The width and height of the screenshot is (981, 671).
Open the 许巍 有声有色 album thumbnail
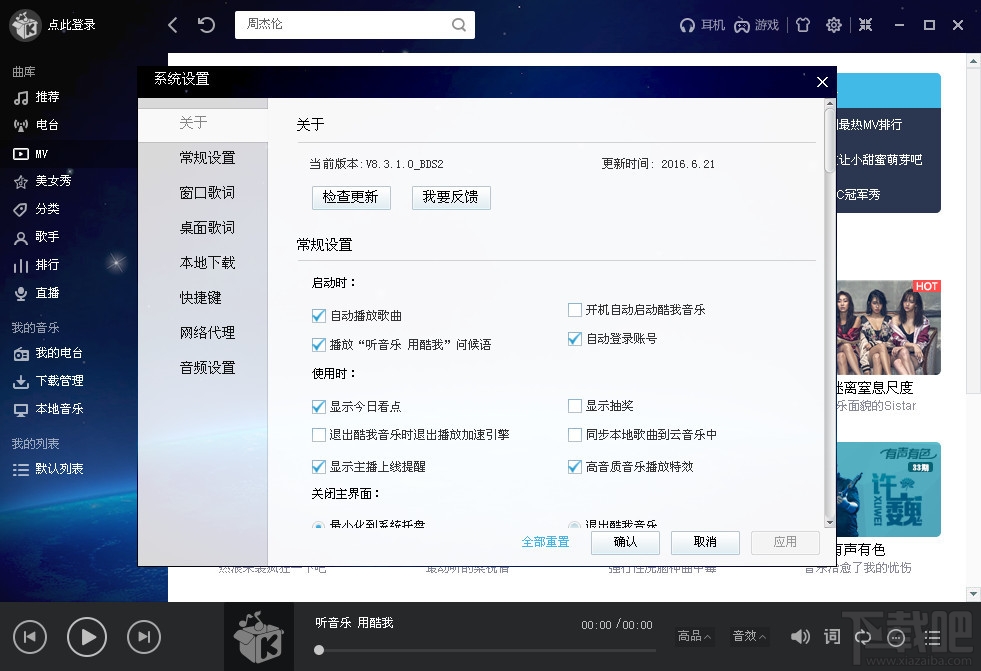pos(888,489)
